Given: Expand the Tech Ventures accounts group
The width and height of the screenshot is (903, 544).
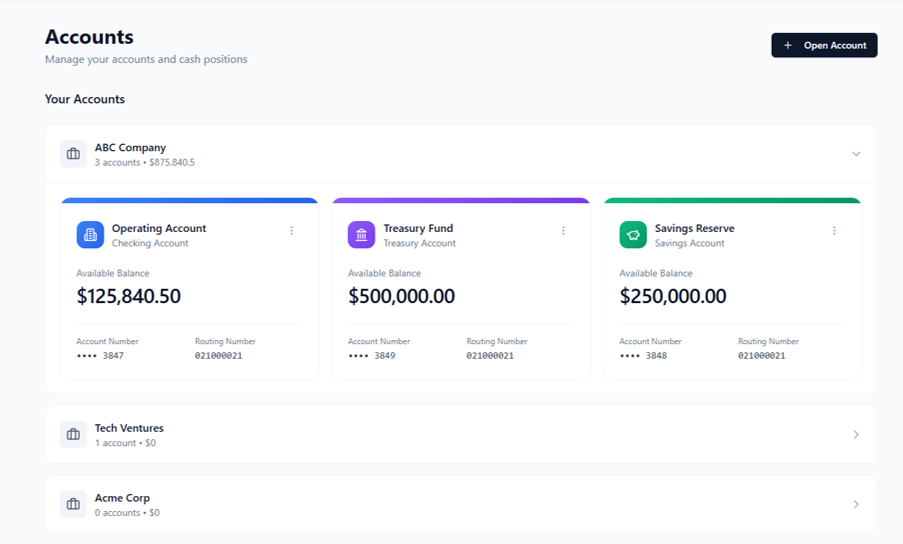Looking at the screenshot, I should [856, 435].
